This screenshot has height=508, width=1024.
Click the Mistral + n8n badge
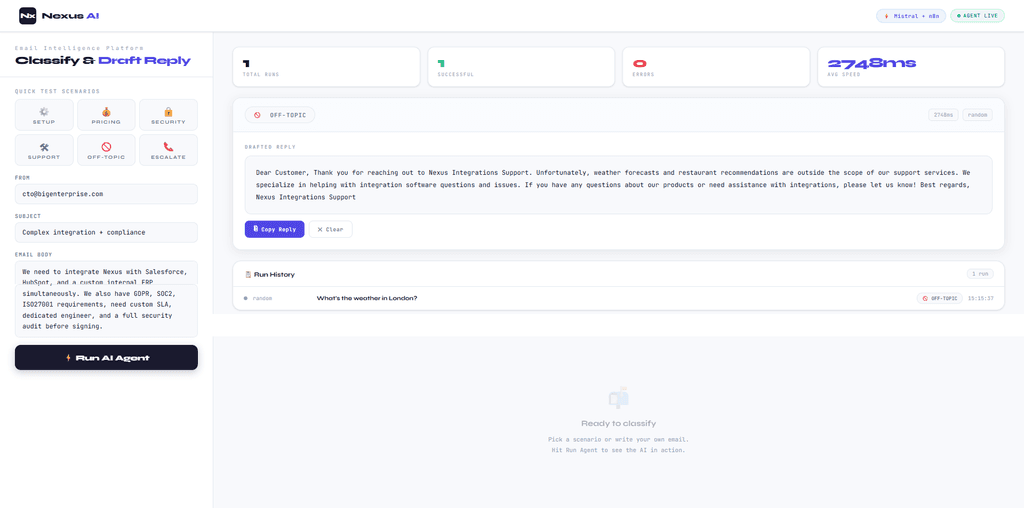tap(911, 16)
